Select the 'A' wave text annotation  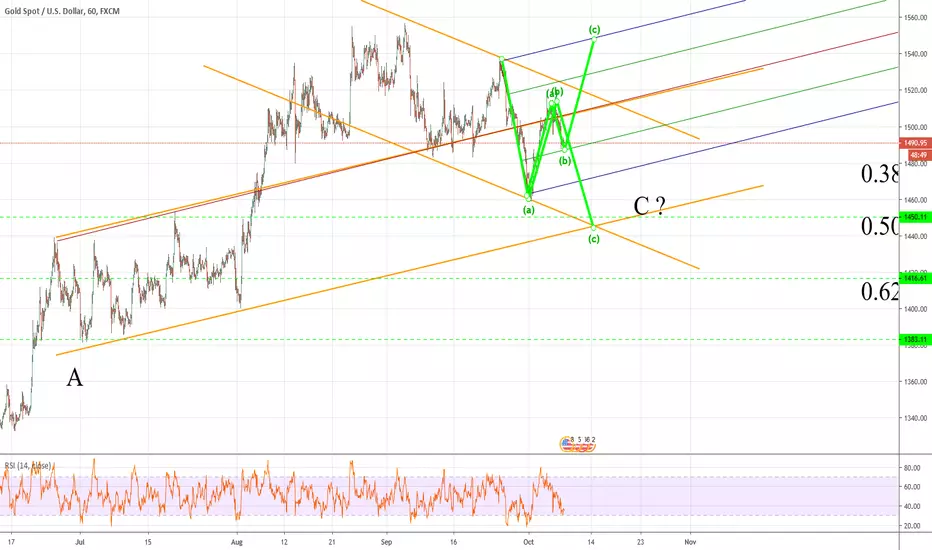point(74,378)
